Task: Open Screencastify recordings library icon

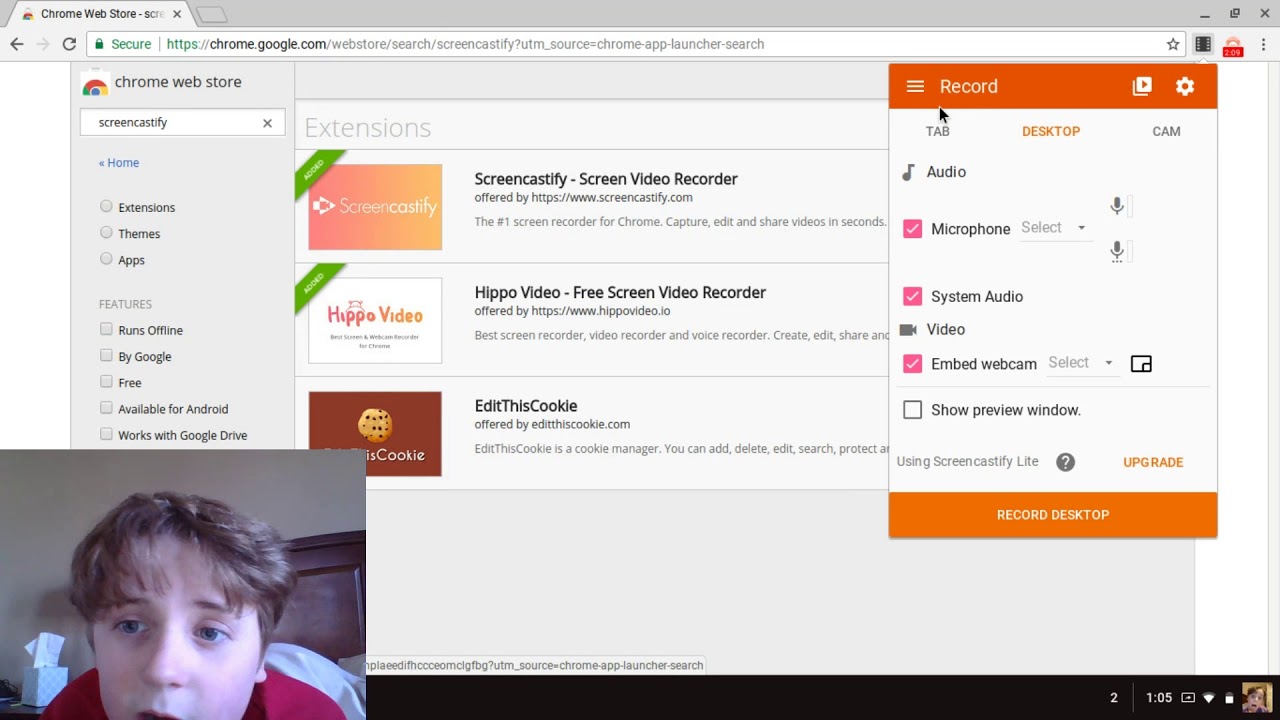Action: (1141, 86)
